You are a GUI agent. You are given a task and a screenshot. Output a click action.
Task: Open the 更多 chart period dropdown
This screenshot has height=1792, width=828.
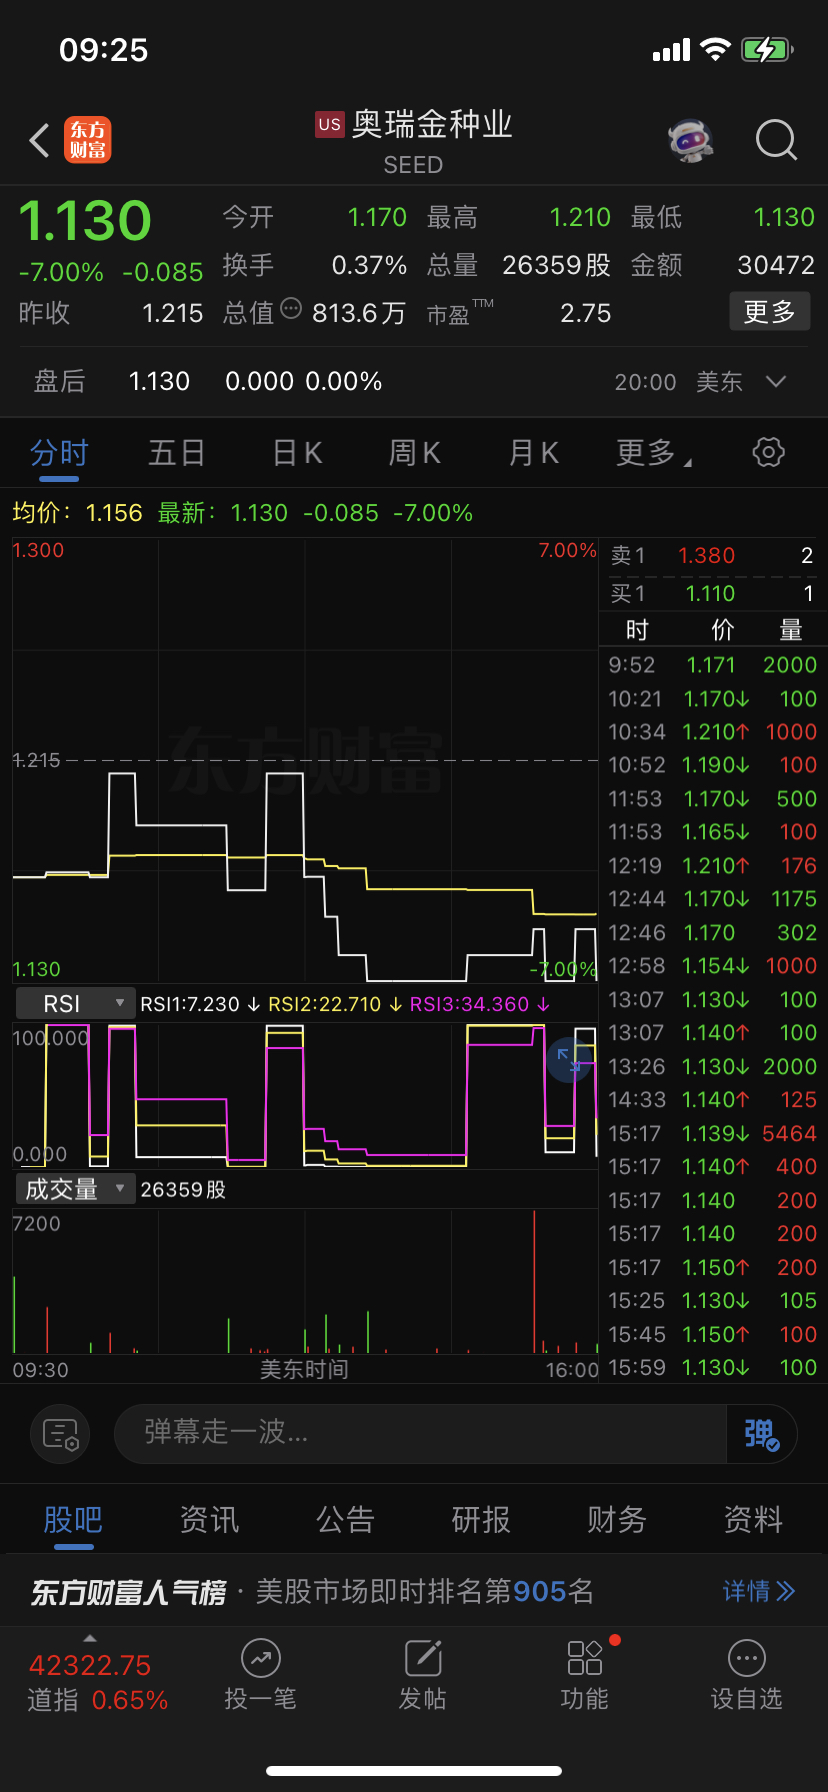(x=654, y=453)
